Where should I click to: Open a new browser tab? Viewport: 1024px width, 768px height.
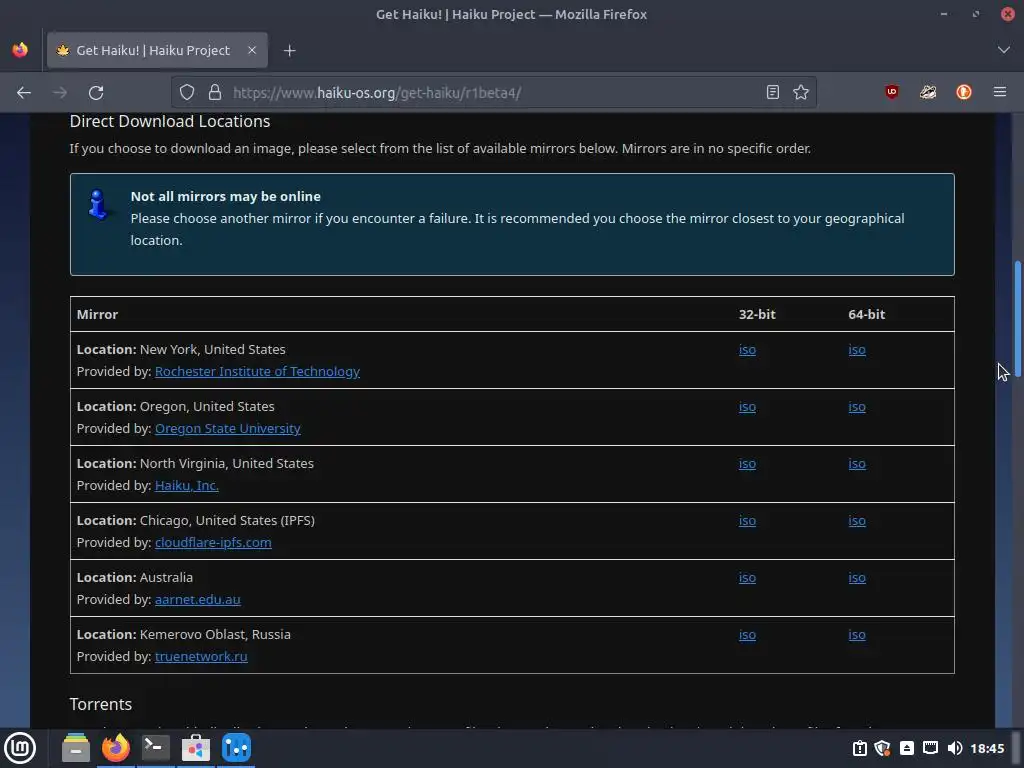pyautogui.click(x=289, y=50)
